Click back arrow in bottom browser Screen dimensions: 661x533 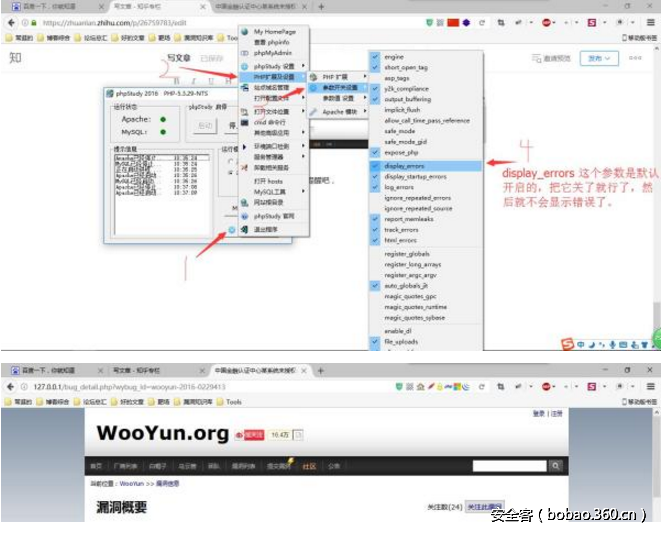coord(11,387)
